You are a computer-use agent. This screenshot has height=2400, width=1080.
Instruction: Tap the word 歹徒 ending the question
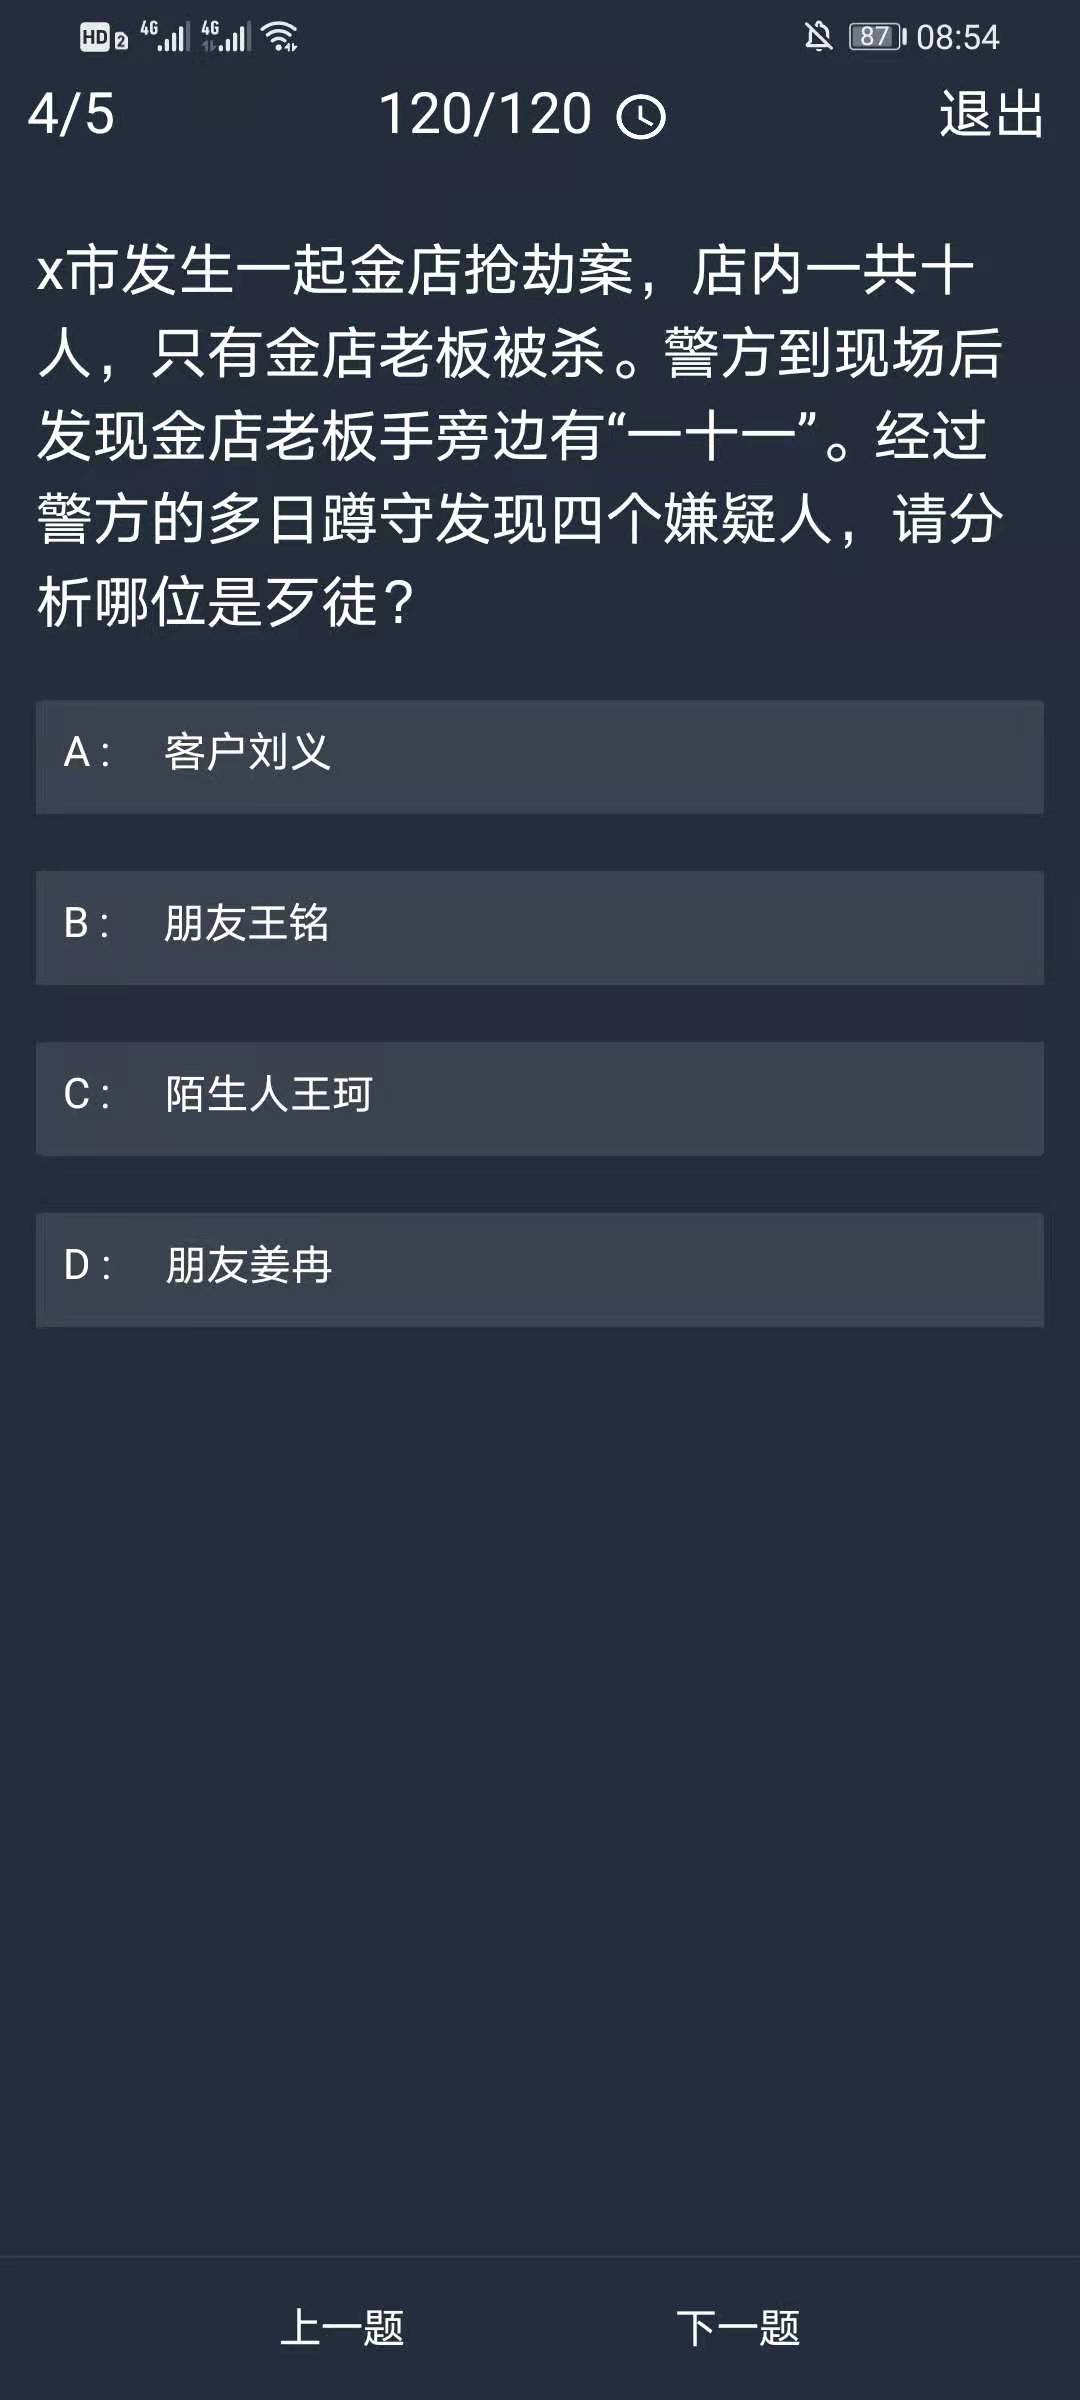pos(322,603)
